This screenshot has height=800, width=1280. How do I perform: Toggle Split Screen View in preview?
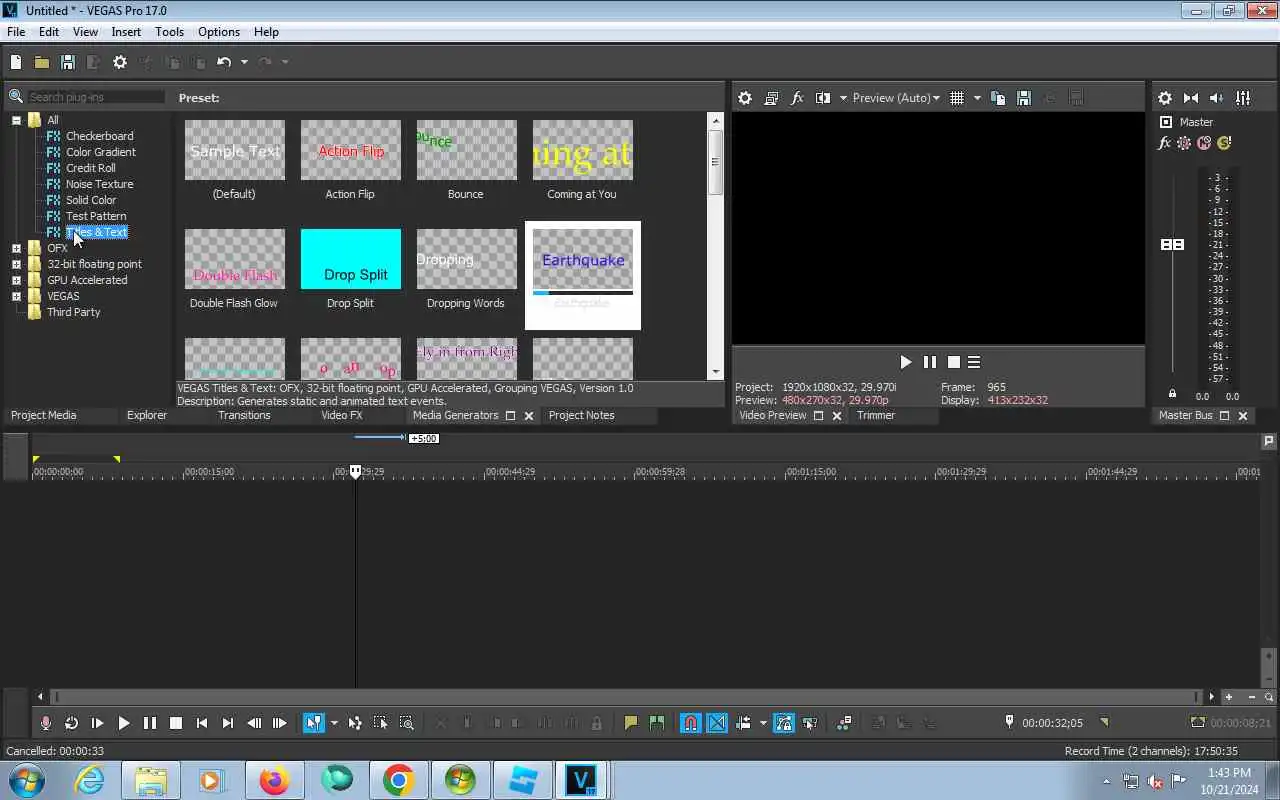click(x=823, y=98)
